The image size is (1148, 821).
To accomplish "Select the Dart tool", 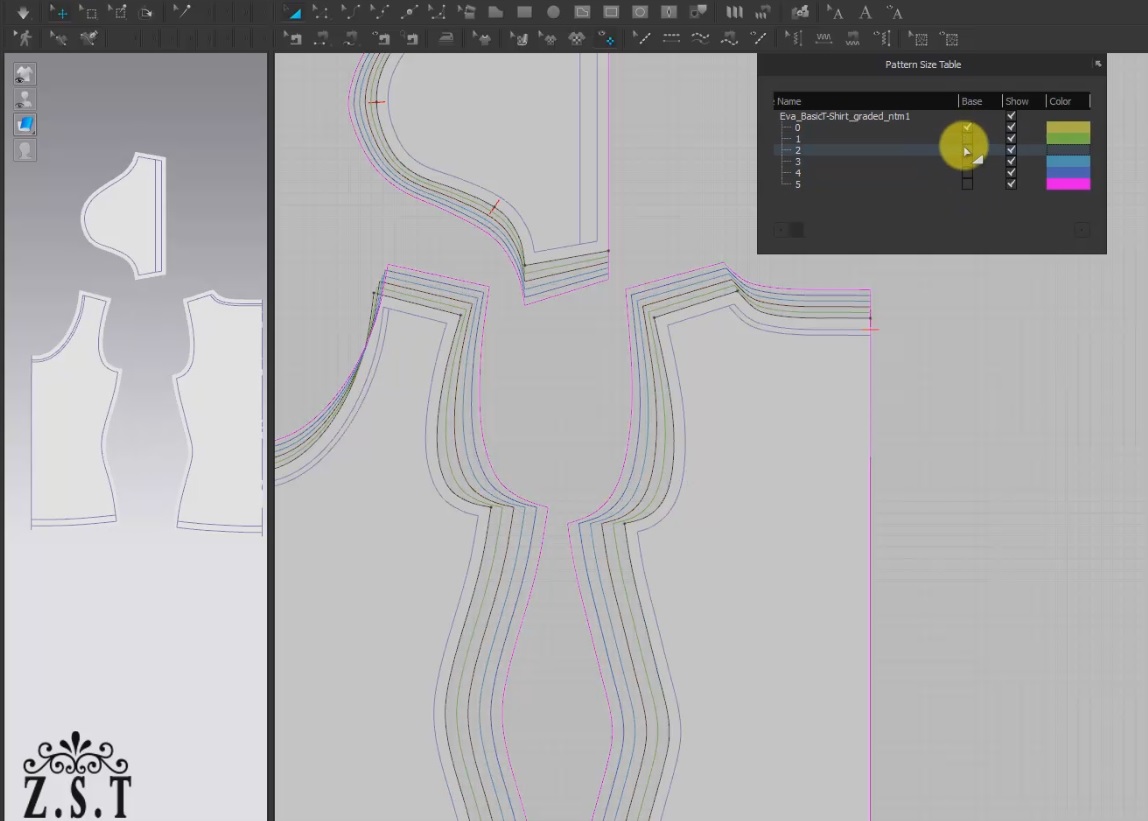I will coord(669,12).
